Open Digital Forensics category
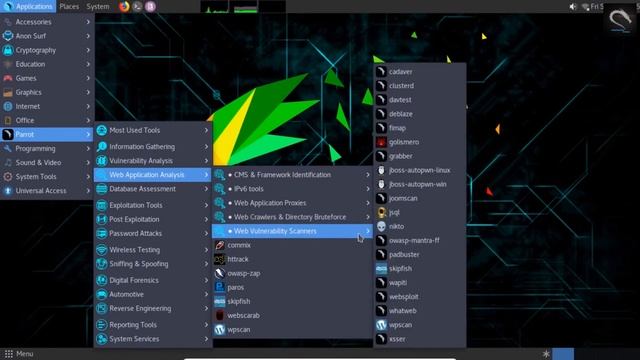 coord(153,280)
